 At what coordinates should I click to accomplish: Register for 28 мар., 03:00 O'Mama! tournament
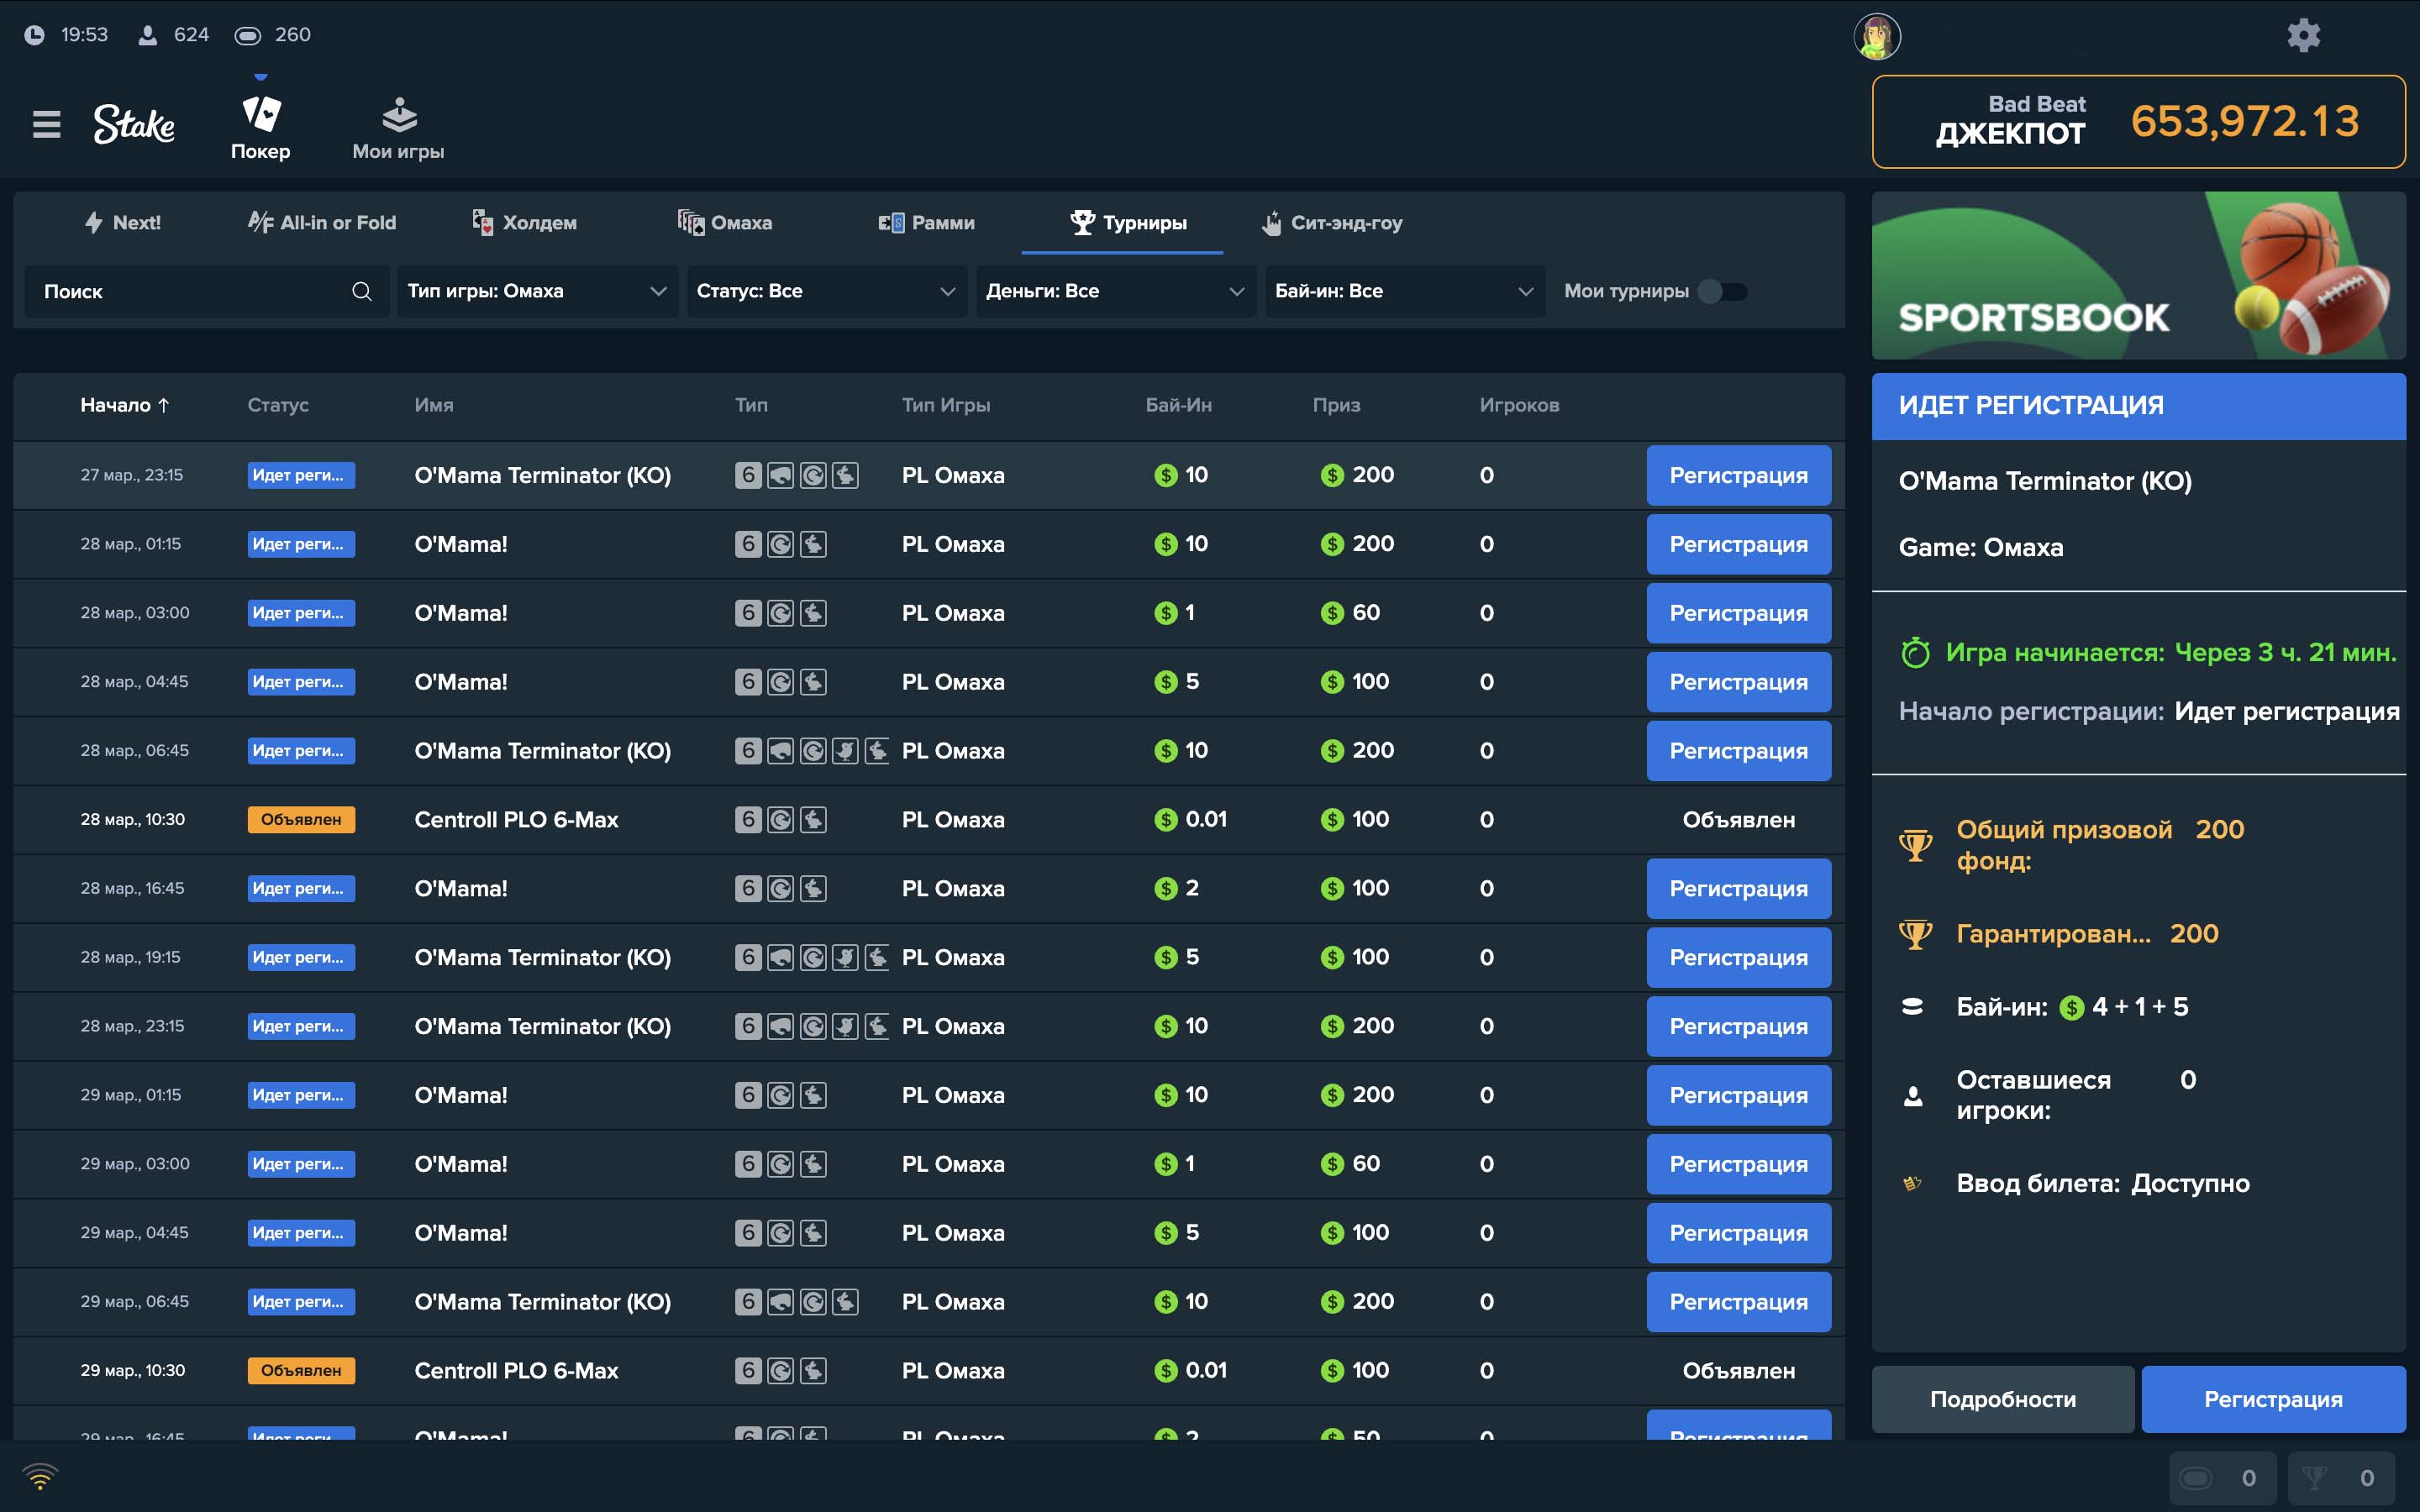1738,613
